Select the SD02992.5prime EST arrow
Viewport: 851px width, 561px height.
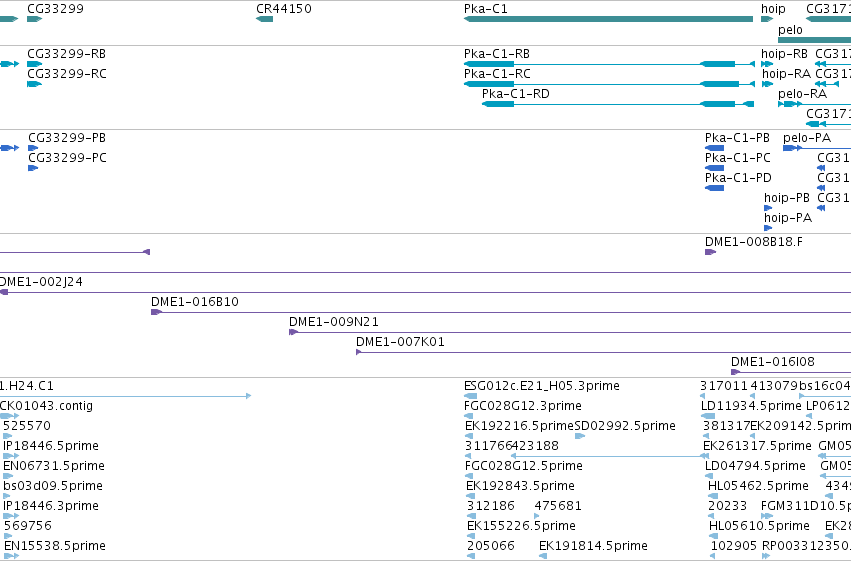pyautogui.click(x=580, y=436)
